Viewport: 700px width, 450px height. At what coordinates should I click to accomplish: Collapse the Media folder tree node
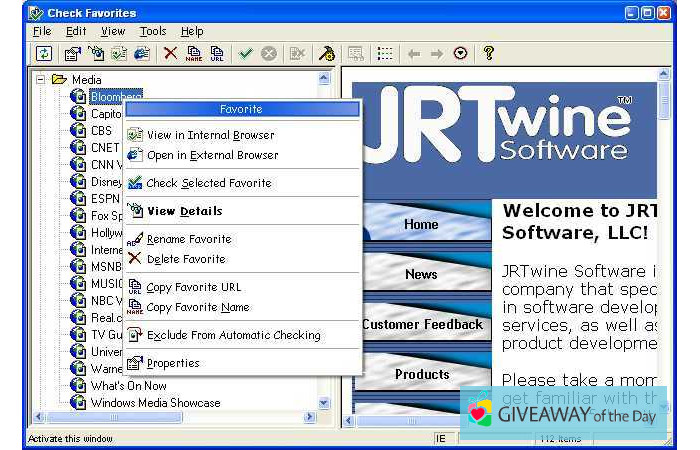[x=41, y=80]
